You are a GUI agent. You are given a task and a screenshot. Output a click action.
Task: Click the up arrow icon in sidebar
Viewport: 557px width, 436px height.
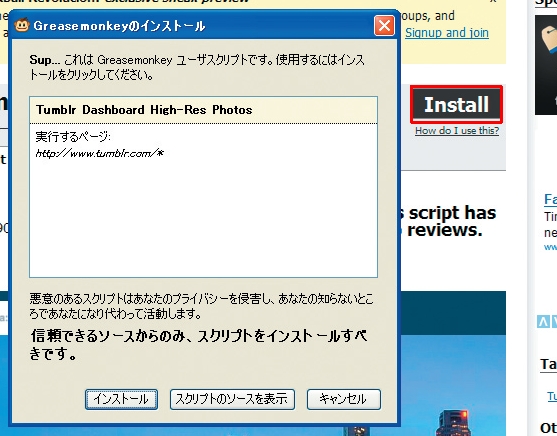pos(543,322)
